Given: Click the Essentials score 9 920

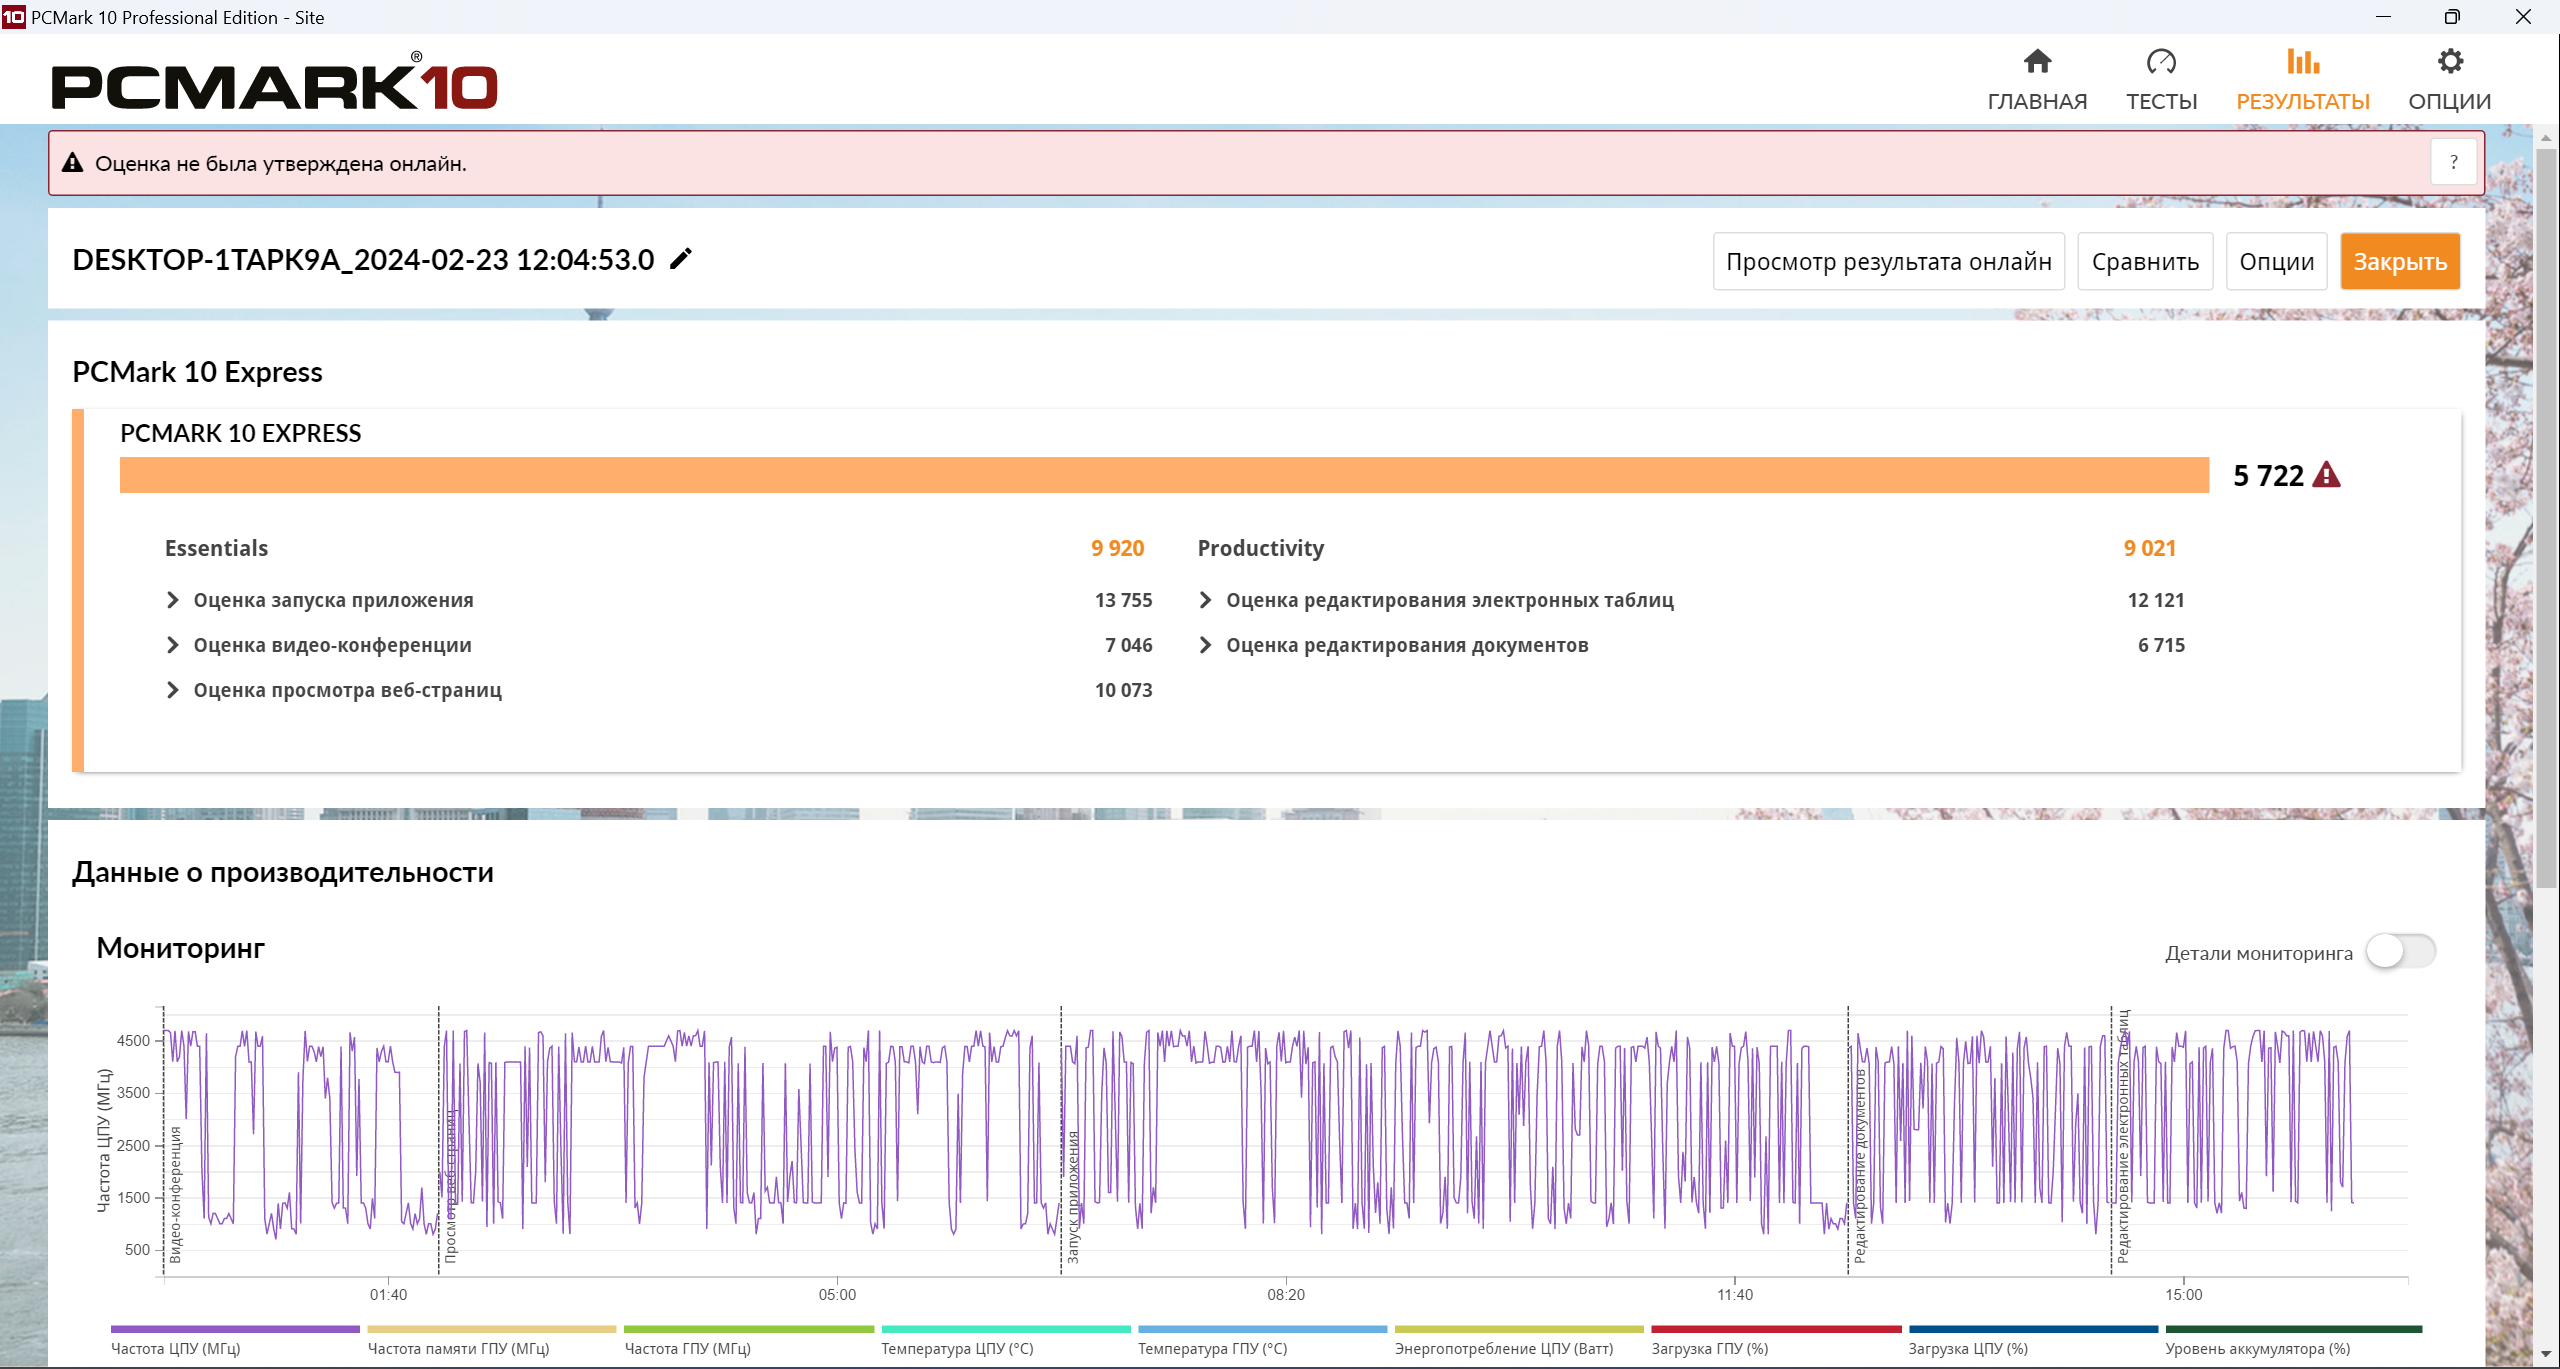Looking at the screenshot, I should click(1117, 548).
